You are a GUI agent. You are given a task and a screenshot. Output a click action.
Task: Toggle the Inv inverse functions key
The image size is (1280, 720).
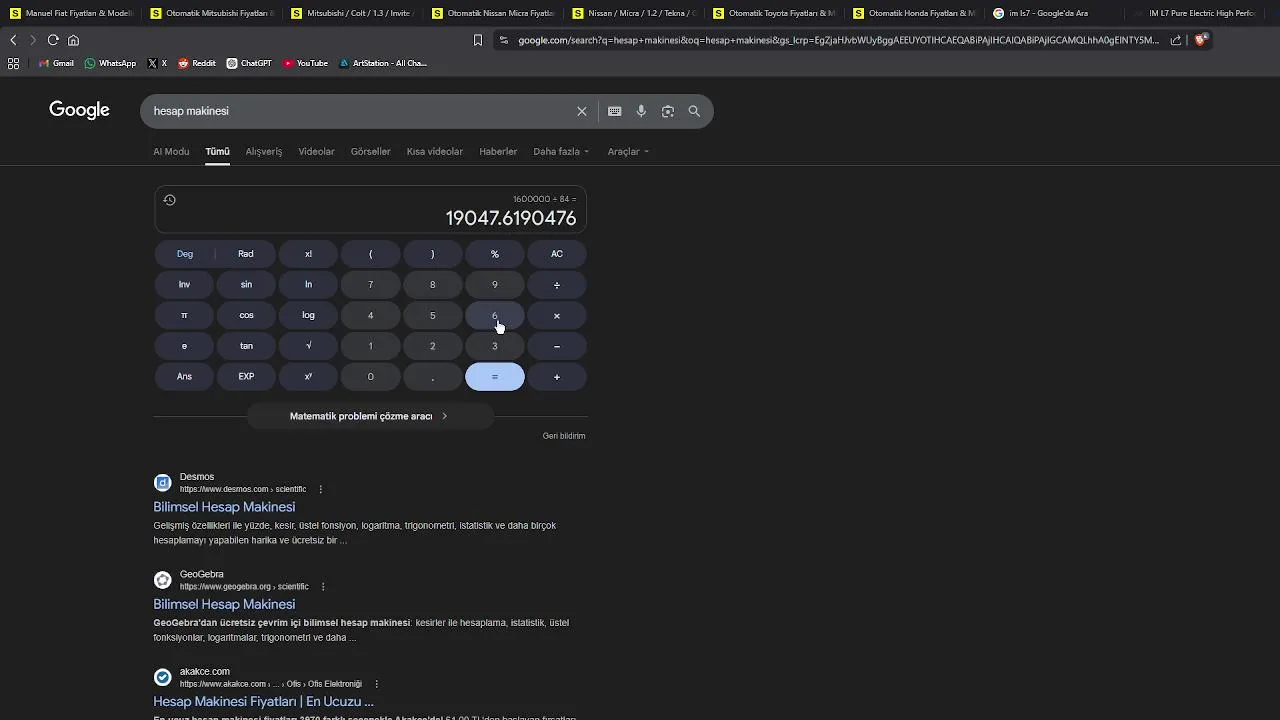tap(184, 285)
